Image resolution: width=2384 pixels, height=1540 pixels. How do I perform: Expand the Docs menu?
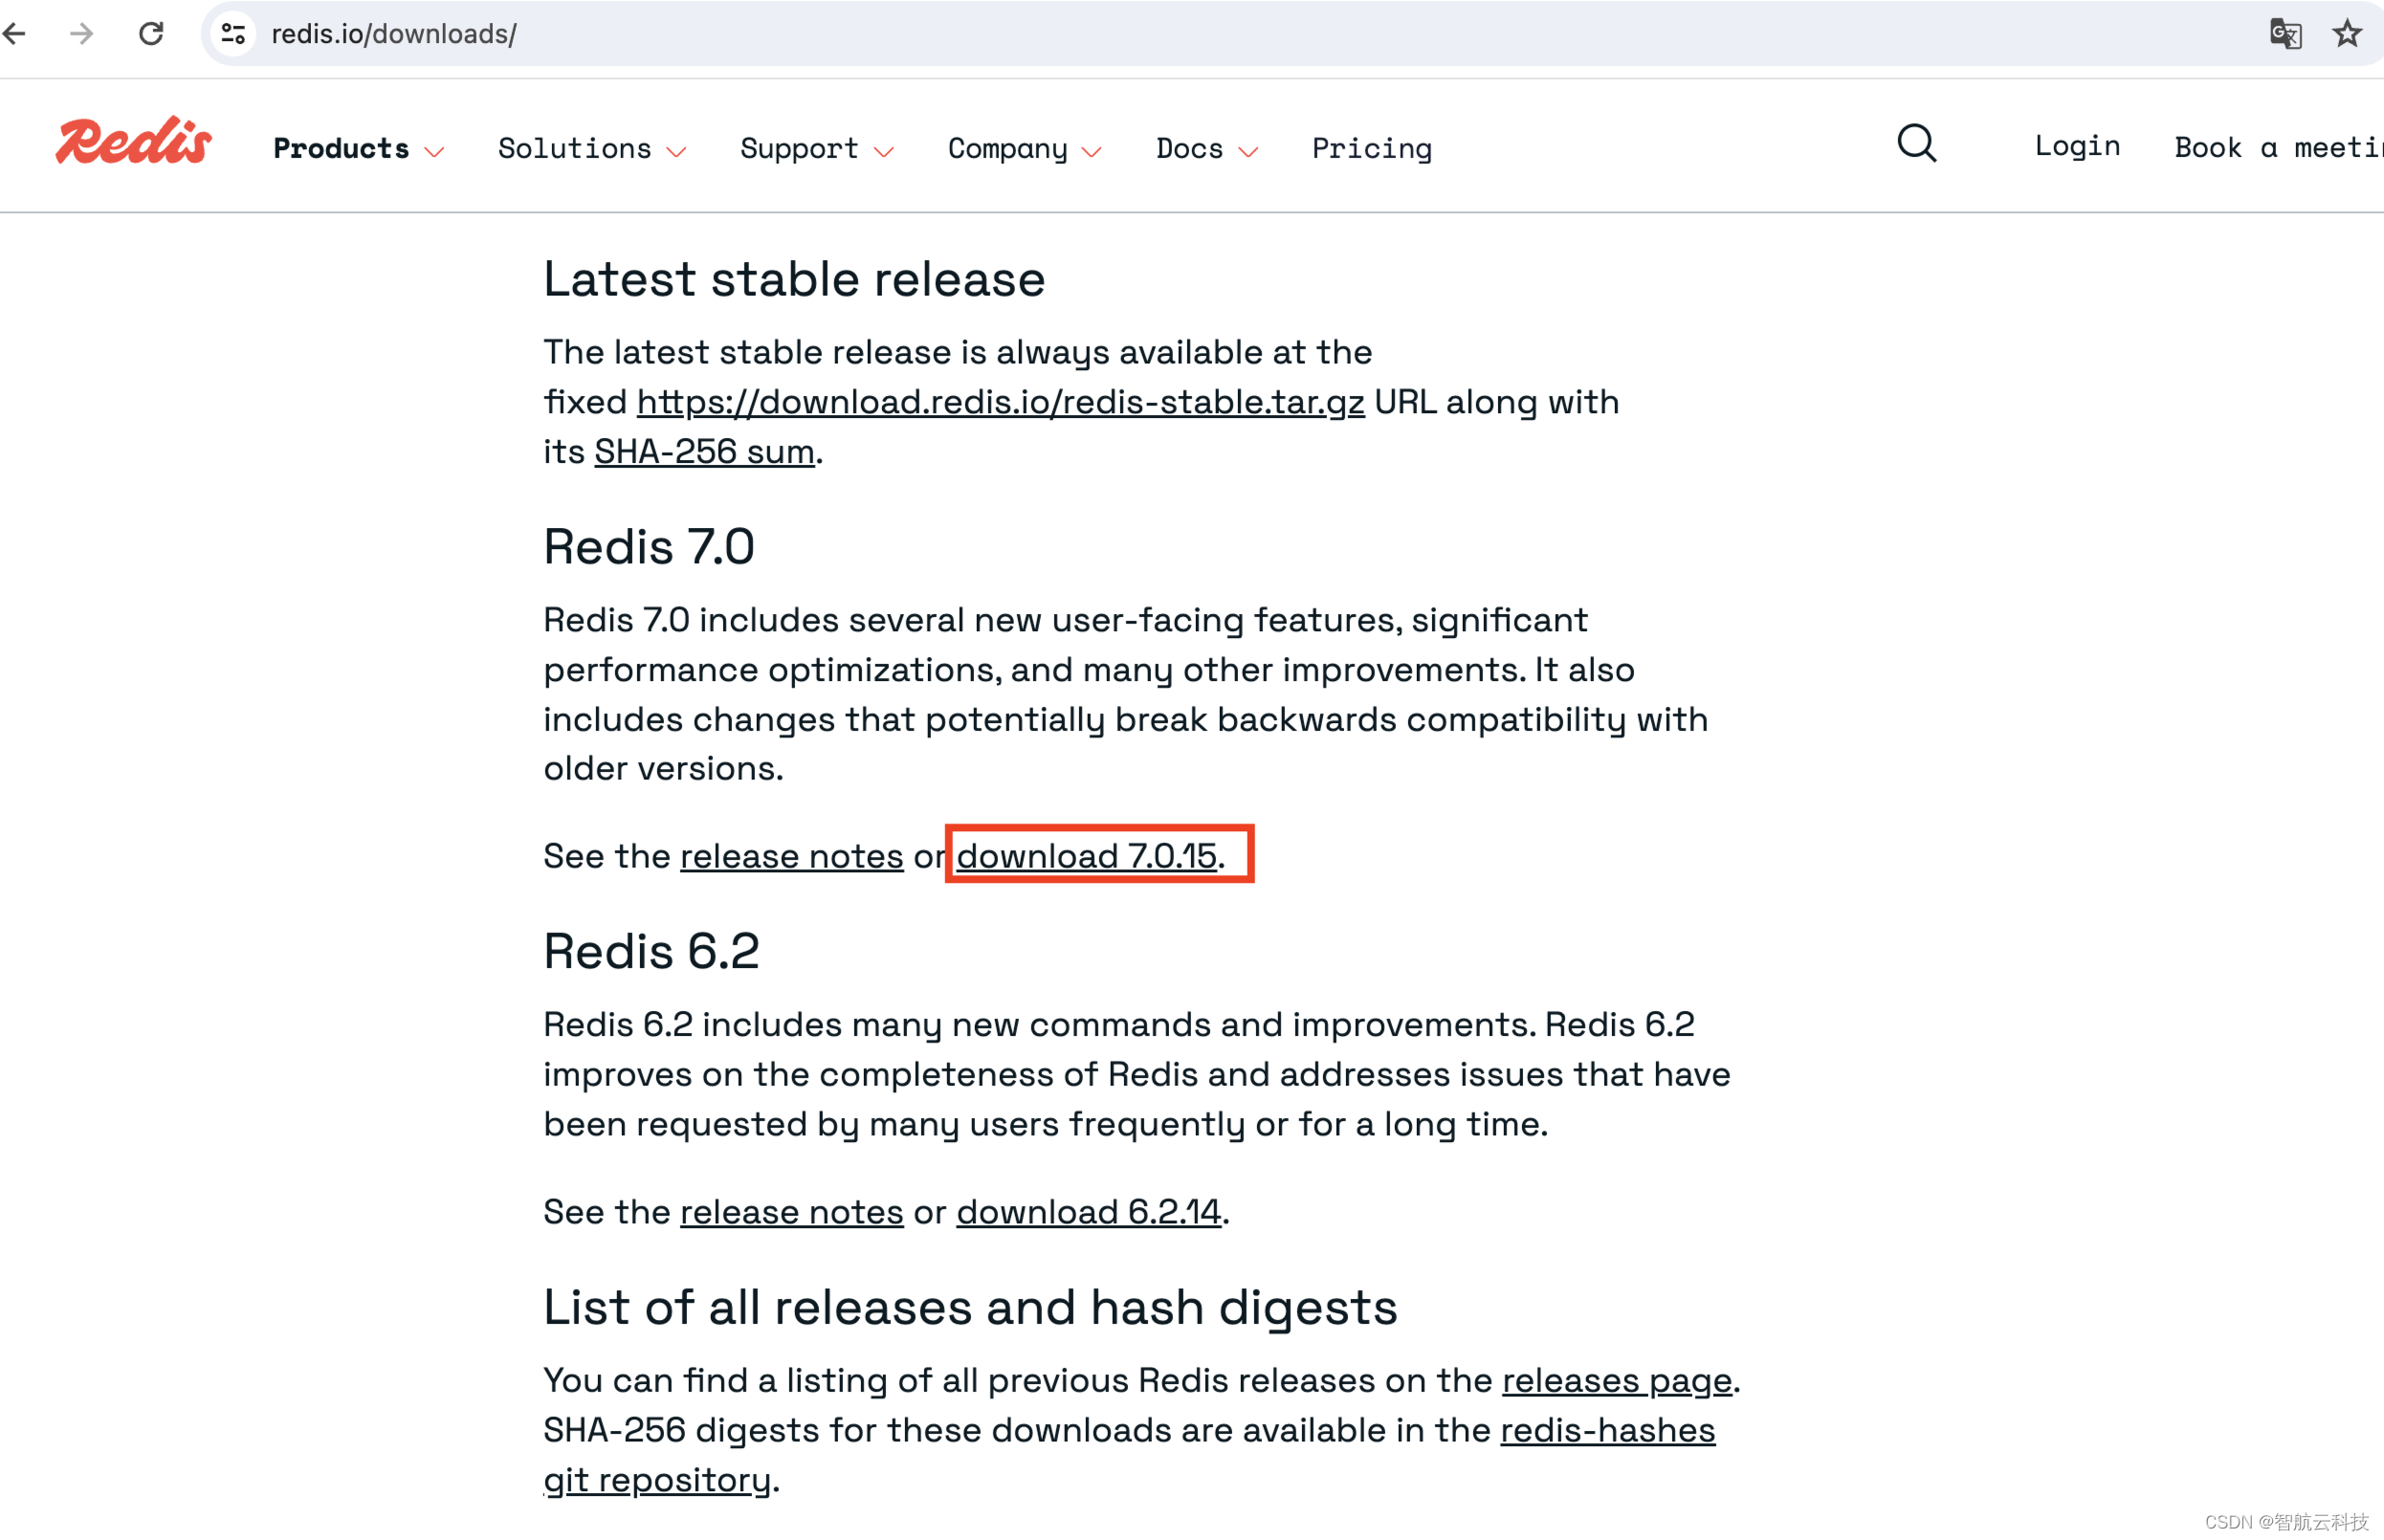click(1207, 148)
